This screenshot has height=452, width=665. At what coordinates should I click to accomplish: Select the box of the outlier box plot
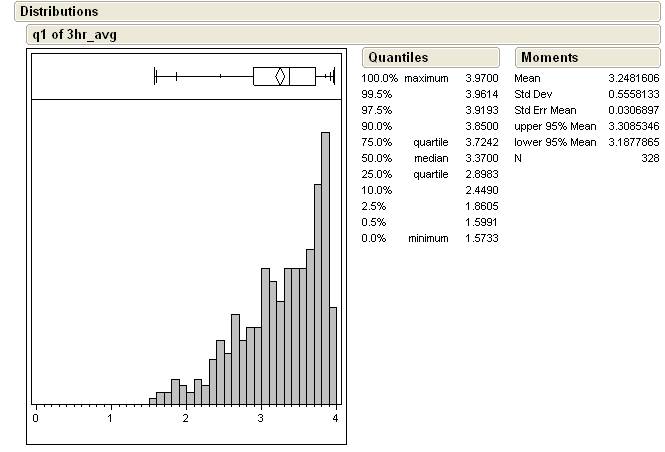[303, 76]
